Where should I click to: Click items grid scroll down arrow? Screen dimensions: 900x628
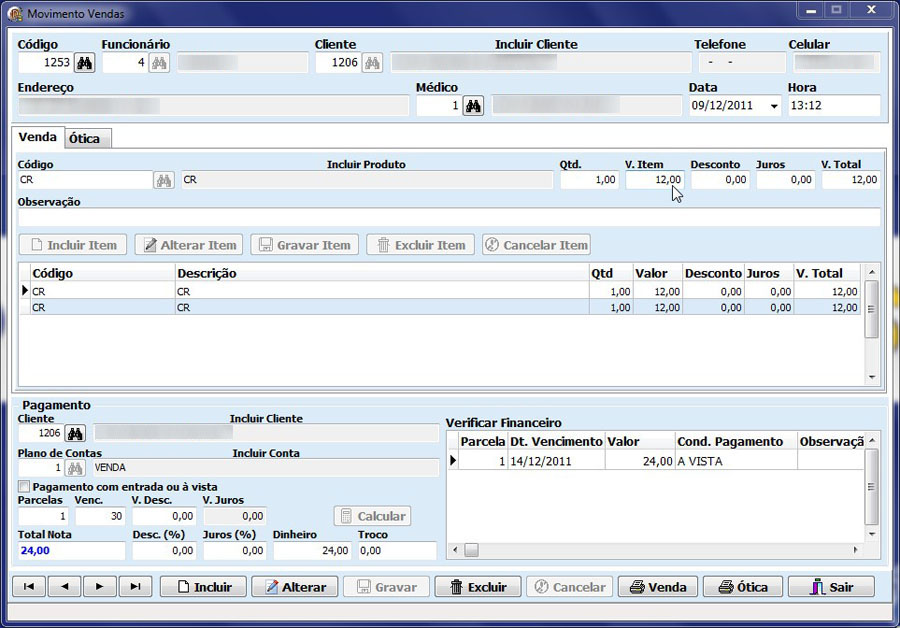(872, 377)
